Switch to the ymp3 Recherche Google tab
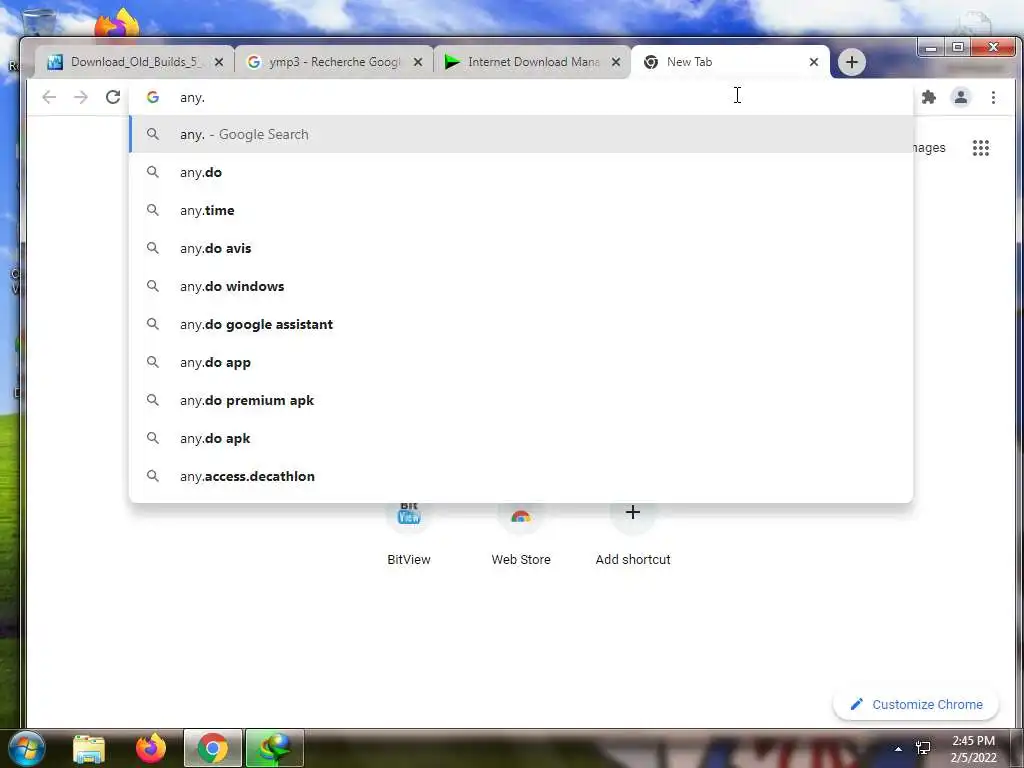This screenshot has height=768, width=1024. click(334, 62)
